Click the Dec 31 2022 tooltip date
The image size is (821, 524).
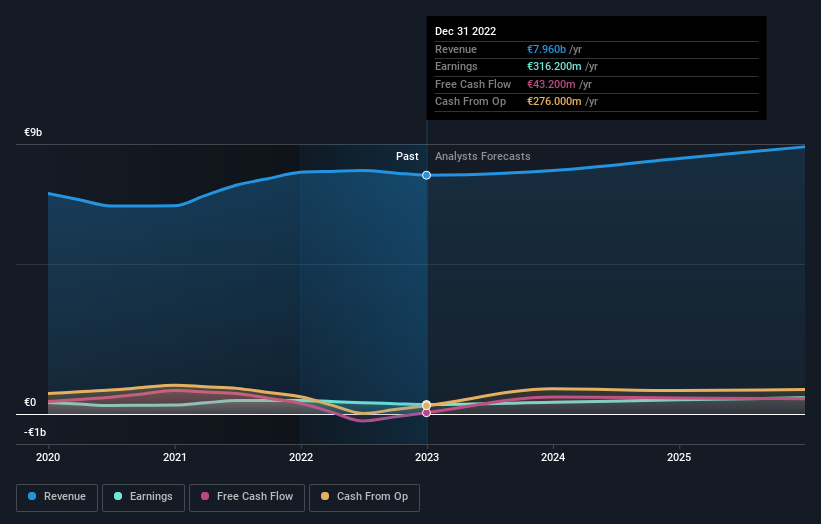[x=465, y=31]
